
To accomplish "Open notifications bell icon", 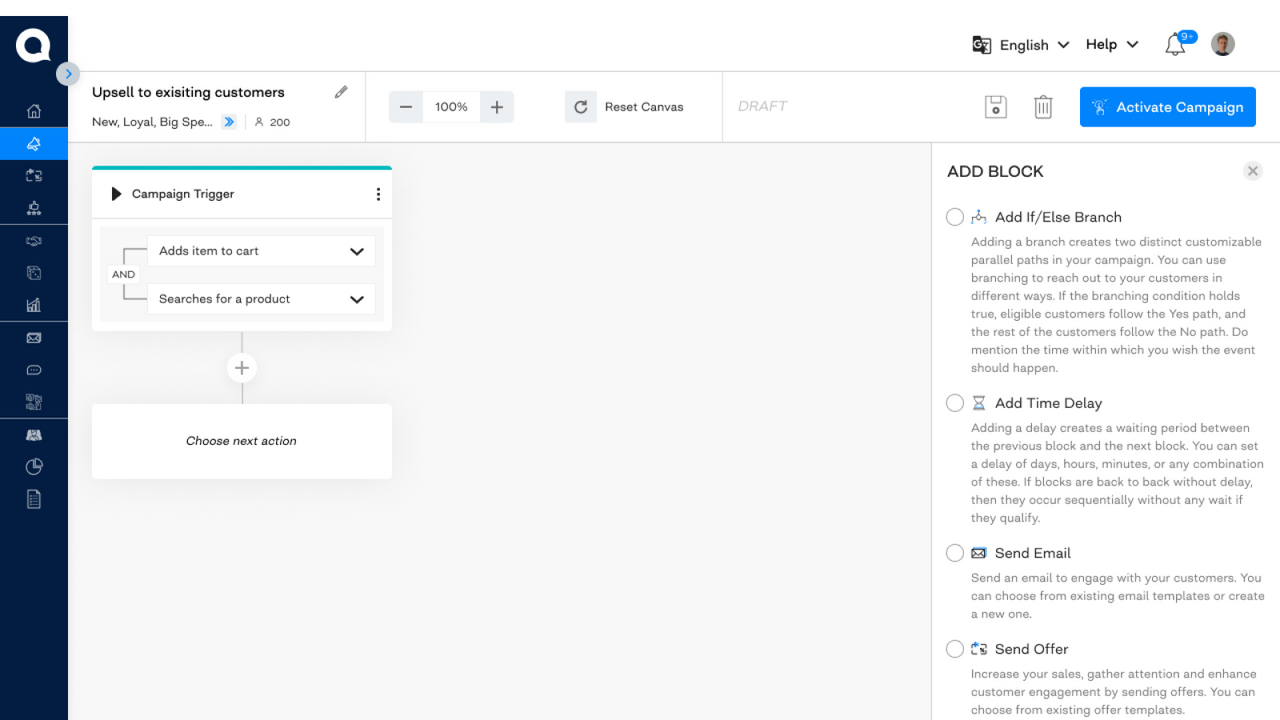I will 1176,45.
